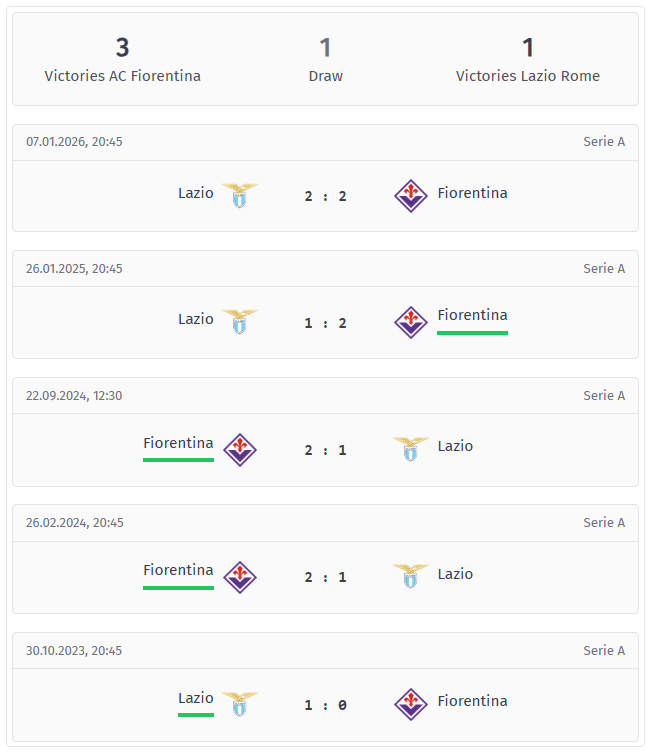Viewport: 649px width, 754px height.
Task: Click Lazio crest in 22.09.2024 match
Action: [x=410, y=449]
